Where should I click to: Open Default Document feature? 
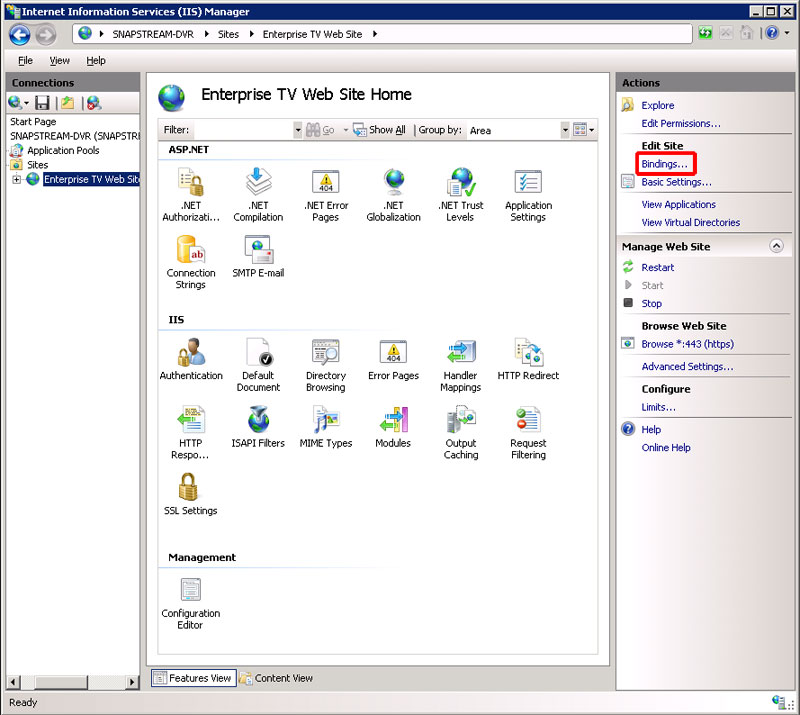(x=258, y=365)
